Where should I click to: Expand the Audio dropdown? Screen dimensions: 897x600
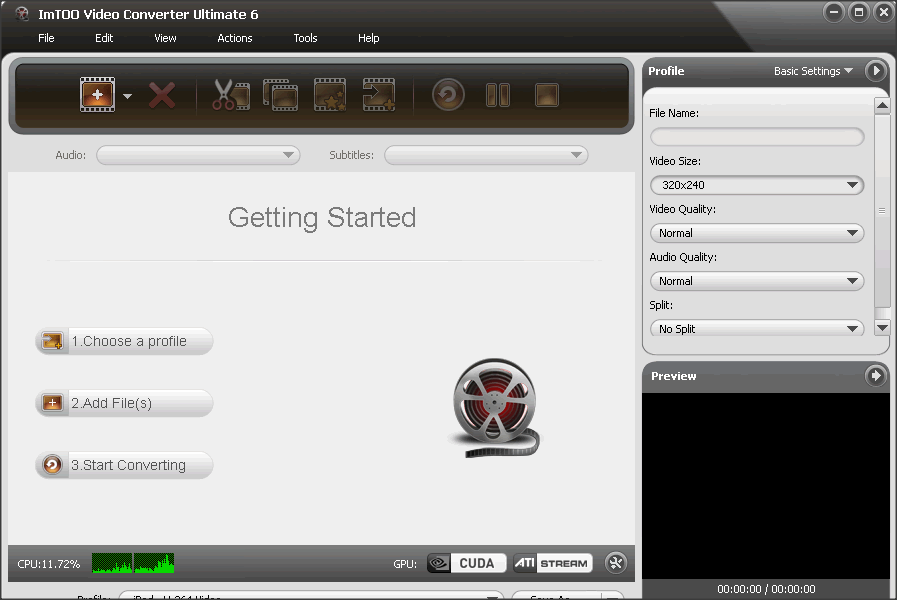198,155
